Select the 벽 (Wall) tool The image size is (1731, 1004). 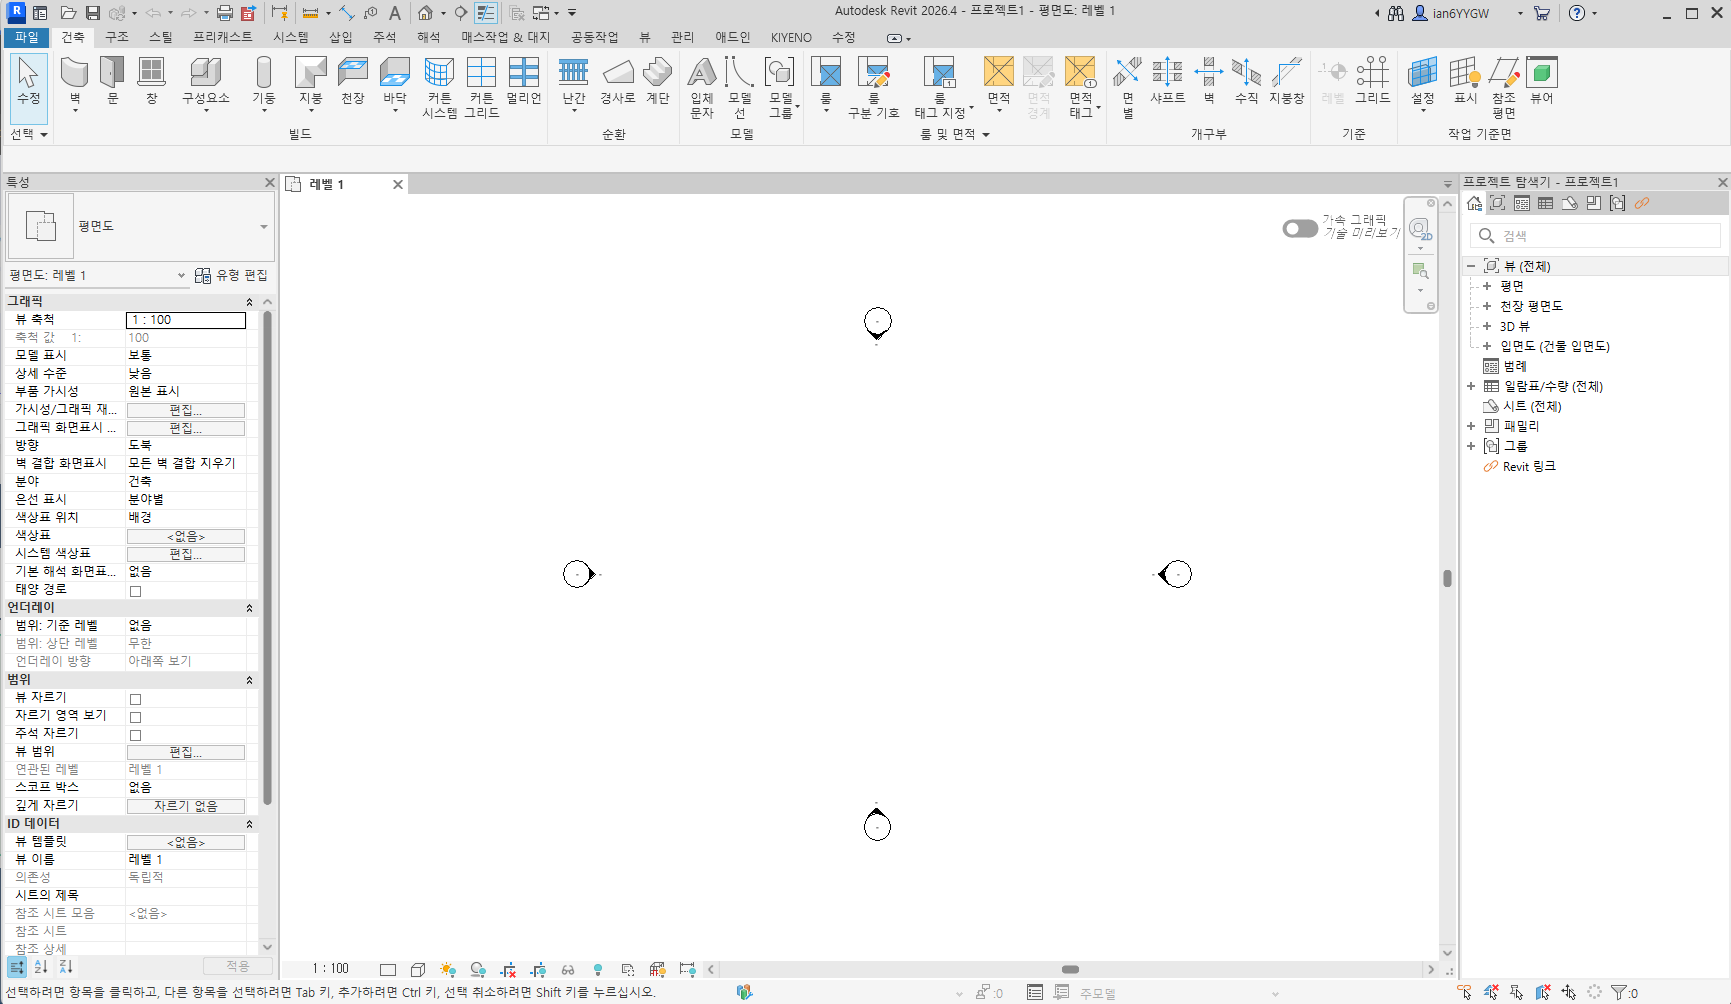point(74,74)
